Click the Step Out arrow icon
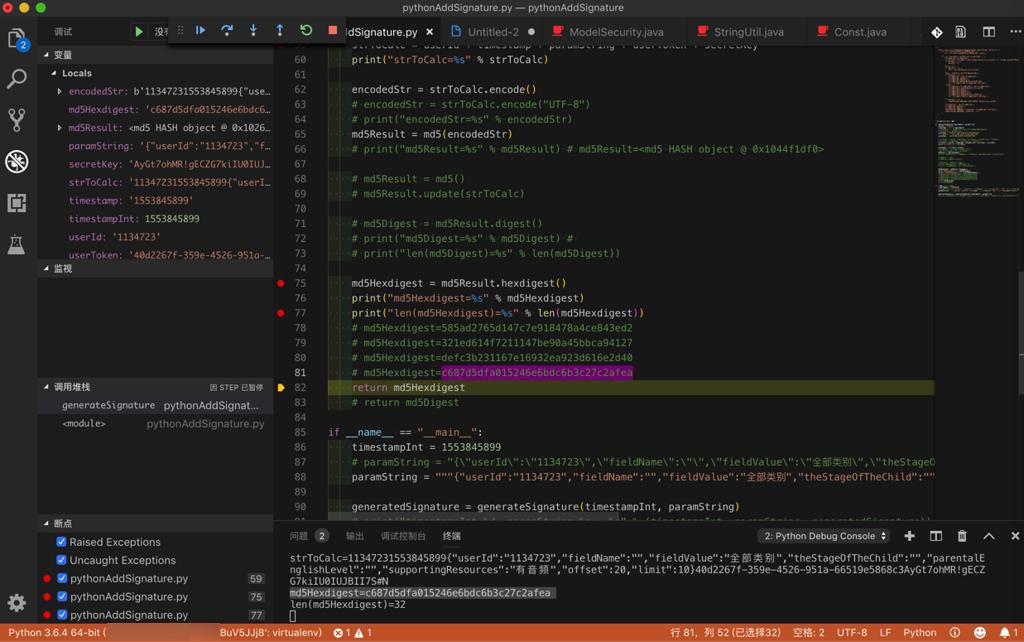 point(280,31)
